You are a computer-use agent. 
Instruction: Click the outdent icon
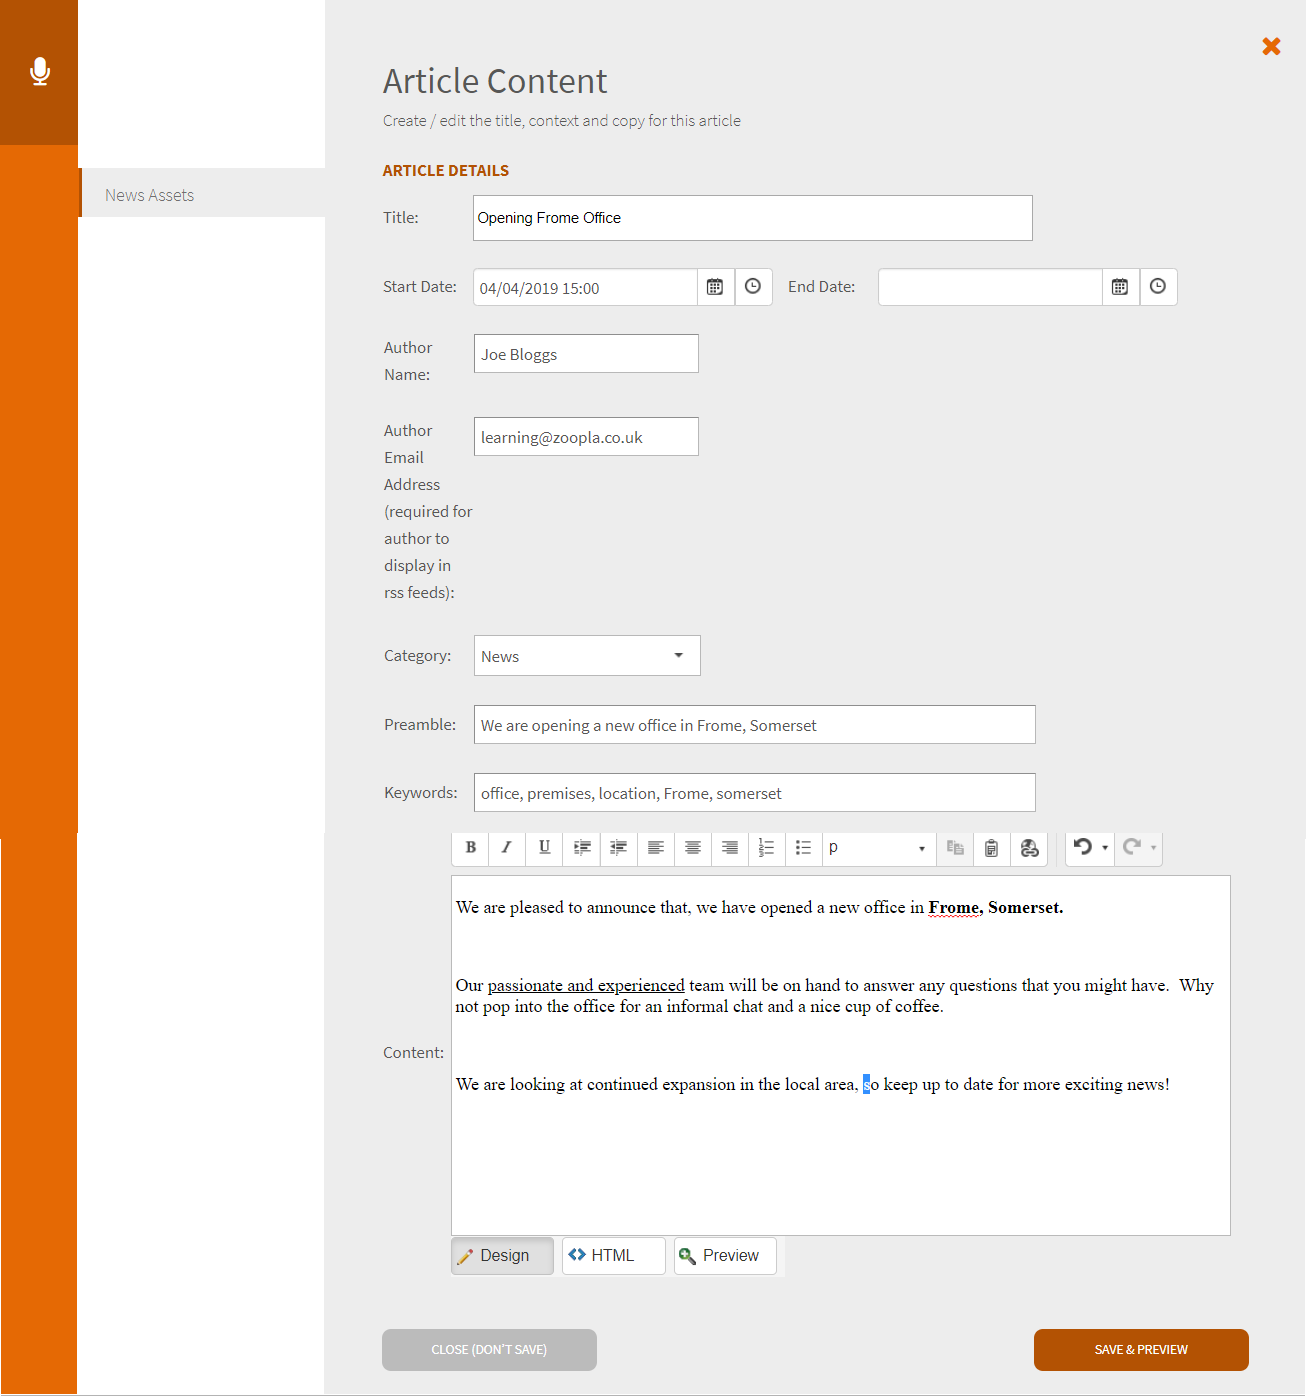point(619,848)
